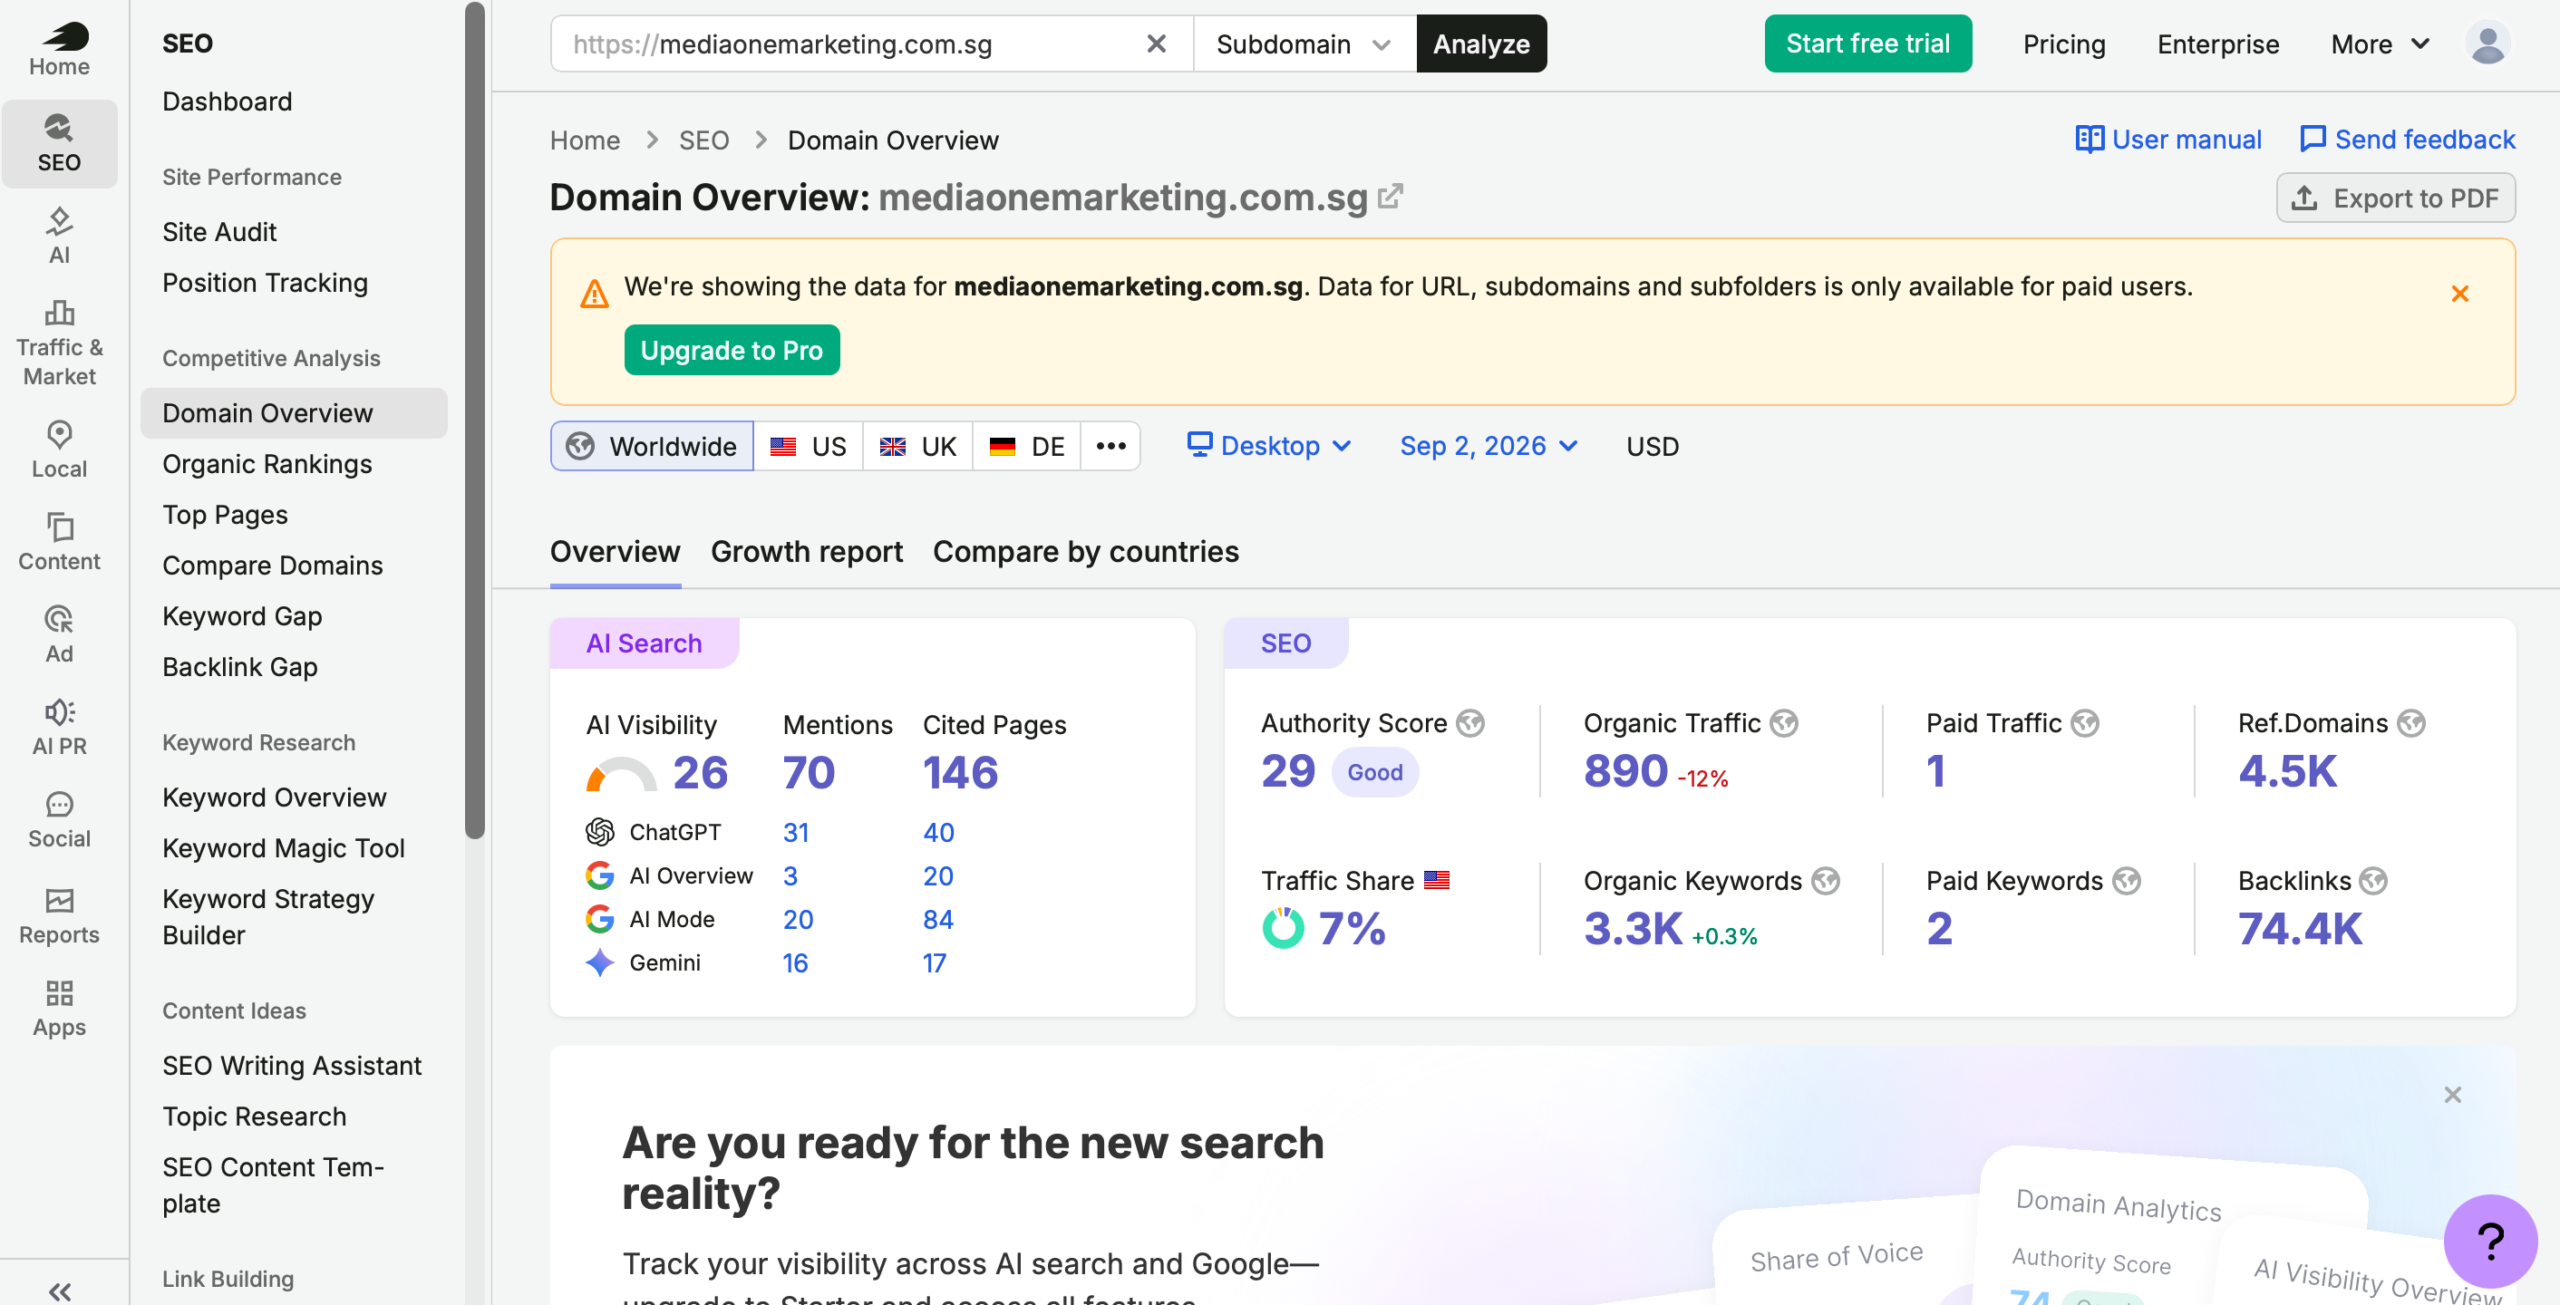
Task: Open the Reports sidebar icon
Action: pyautogui.click(x=59, y=916)
